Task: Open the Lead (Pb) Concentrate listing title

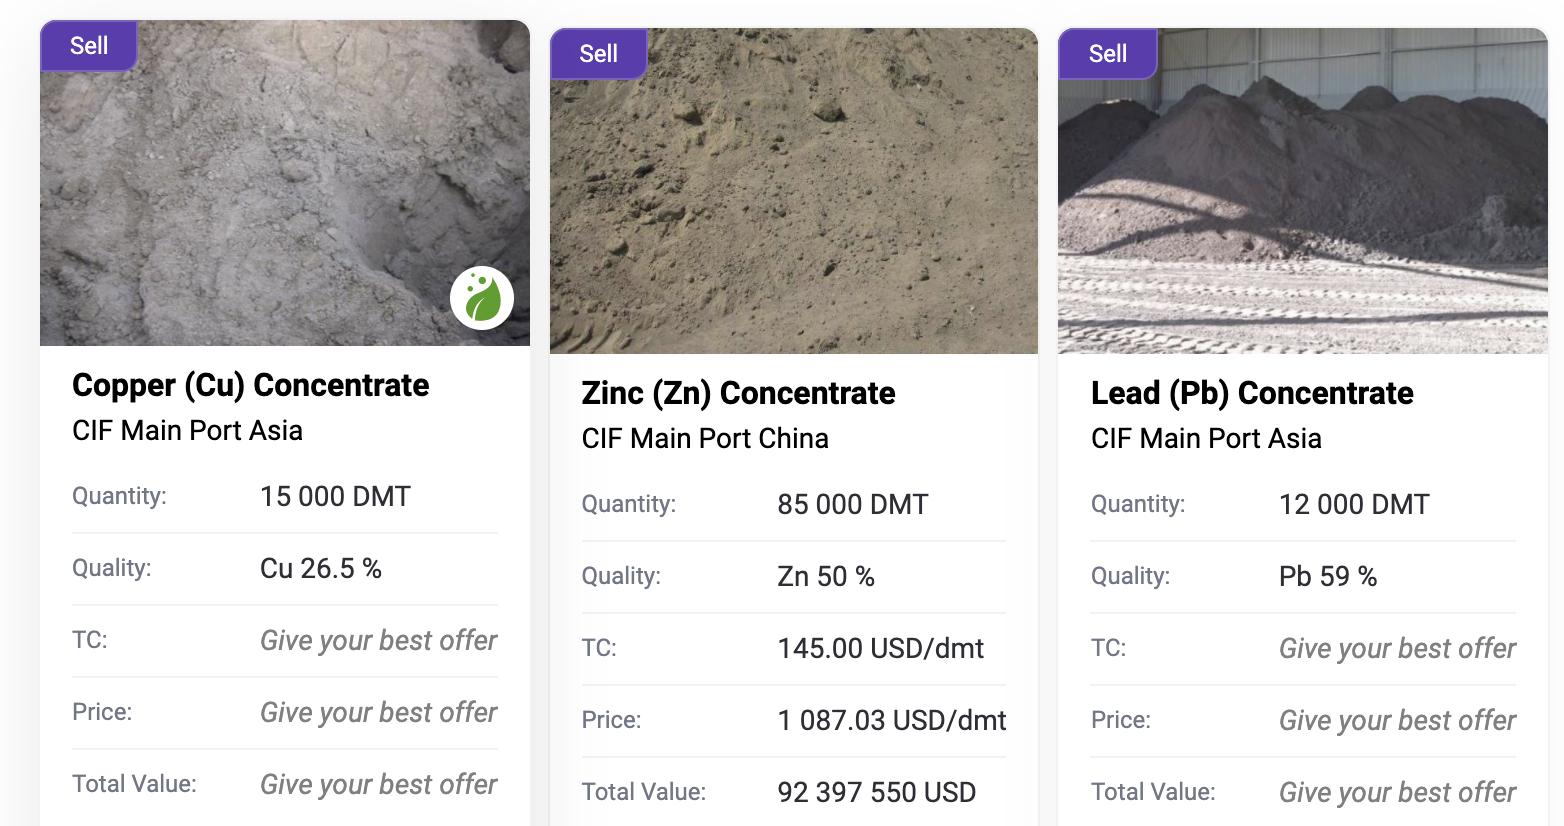Action: point(1252,393)
